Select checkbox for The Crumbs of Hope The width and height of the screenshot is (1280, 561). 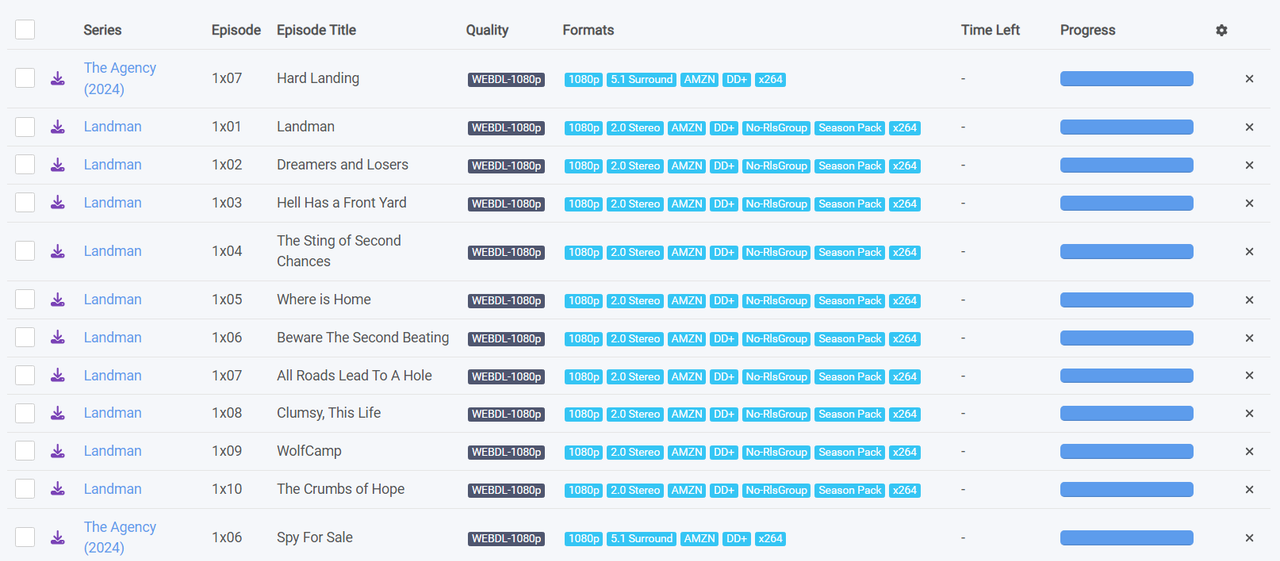pyautogui.click(x=25, y=489)
